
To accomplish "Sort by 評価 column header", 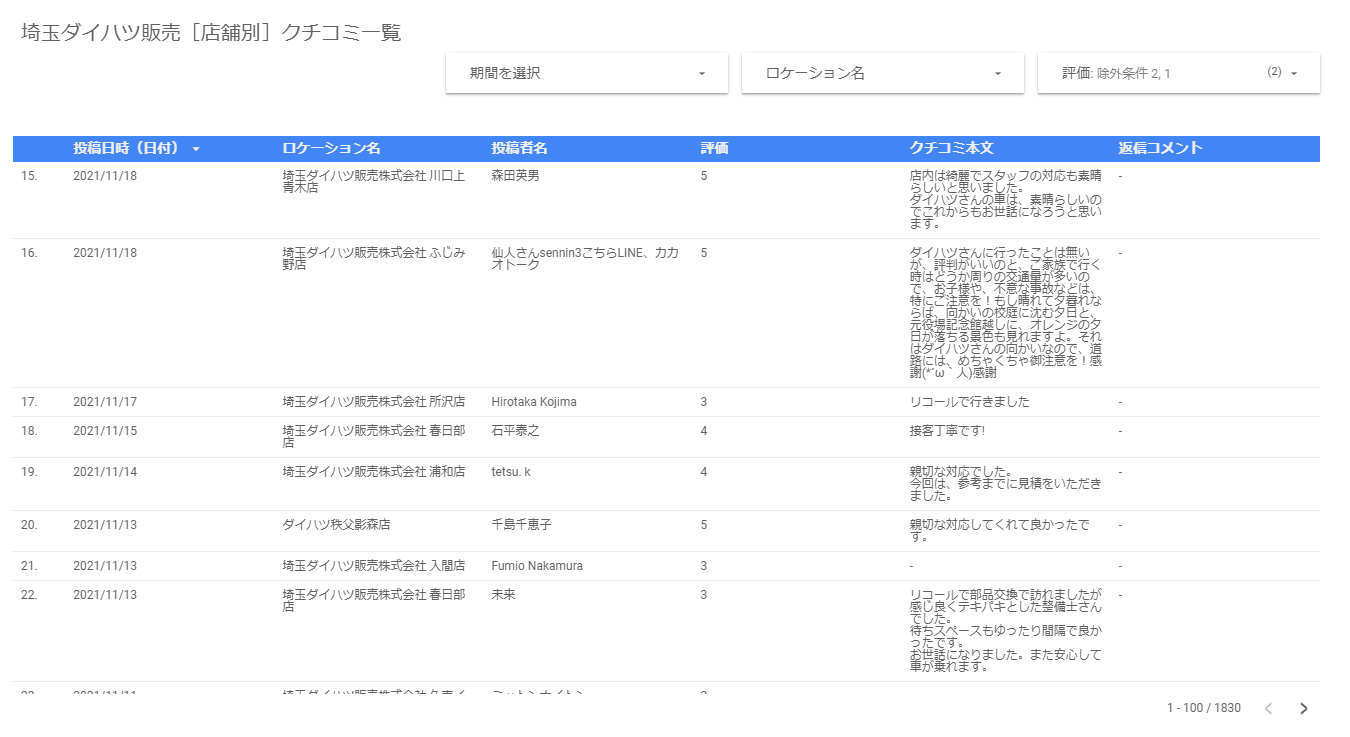I will coord(714,148).
